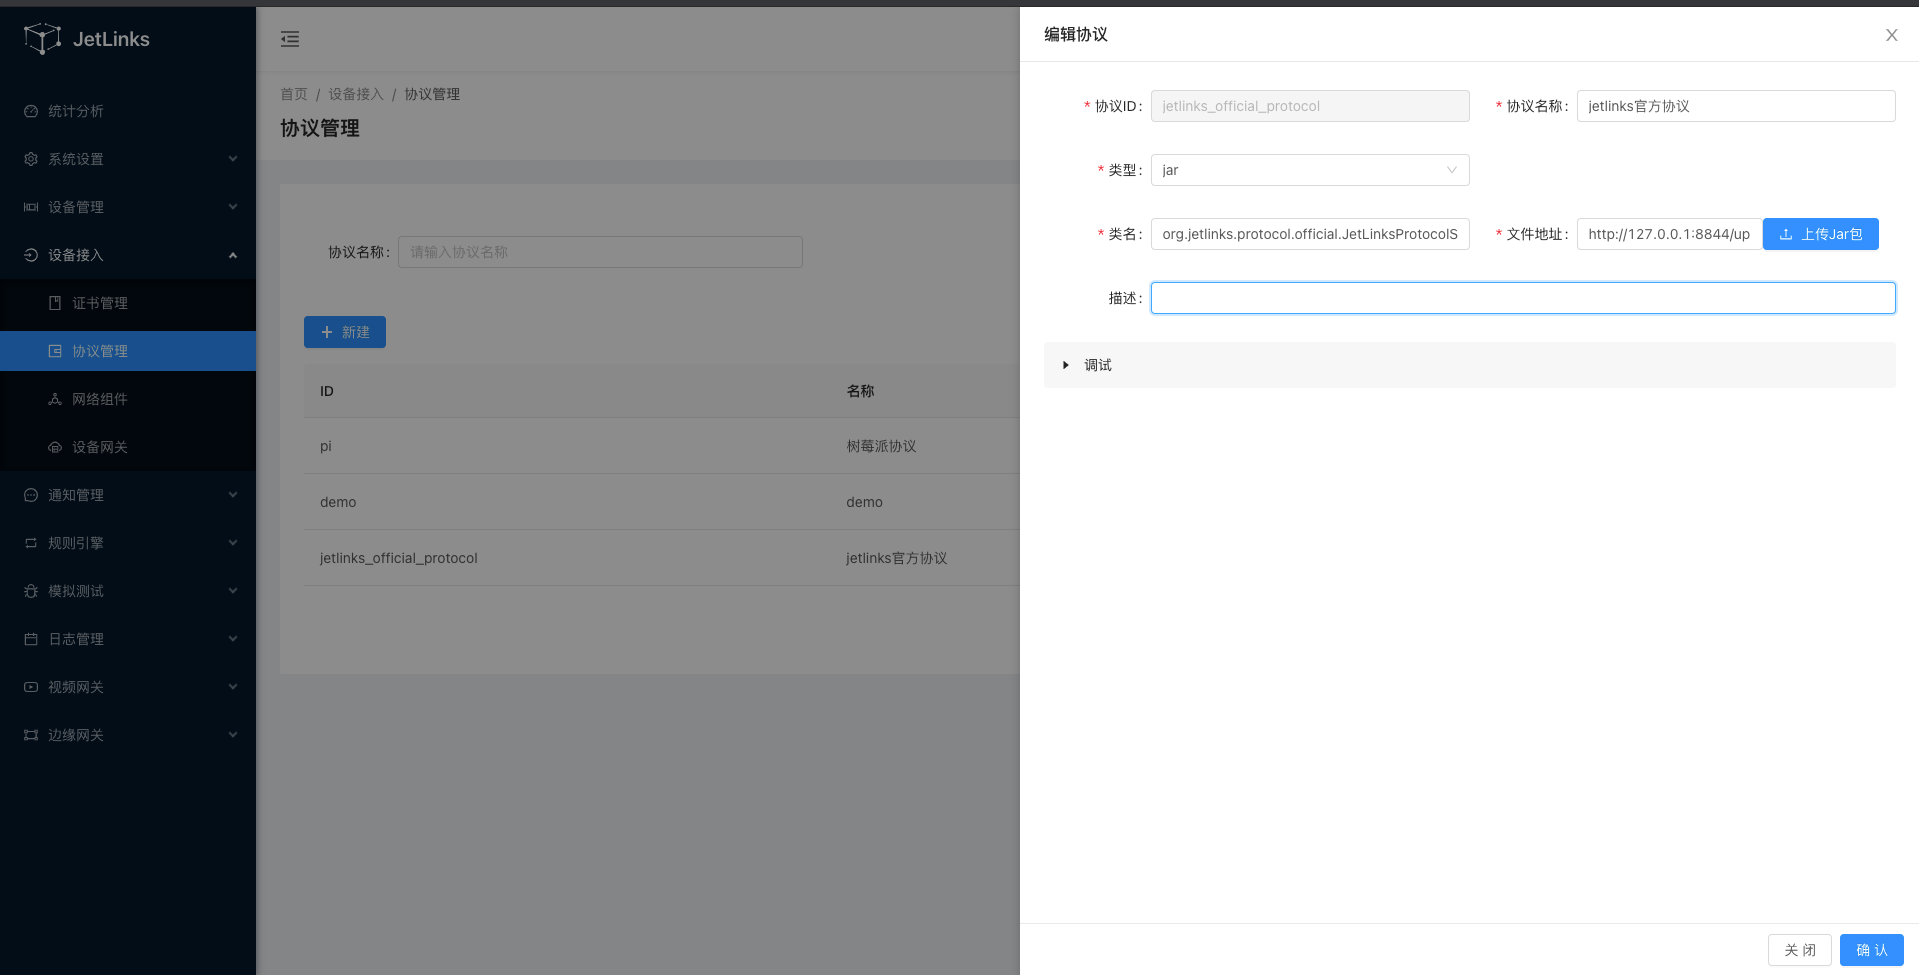This screenshot has width=1919, height=975.
Task: Click the 协议名称 search field
Action: click(600, 252)
